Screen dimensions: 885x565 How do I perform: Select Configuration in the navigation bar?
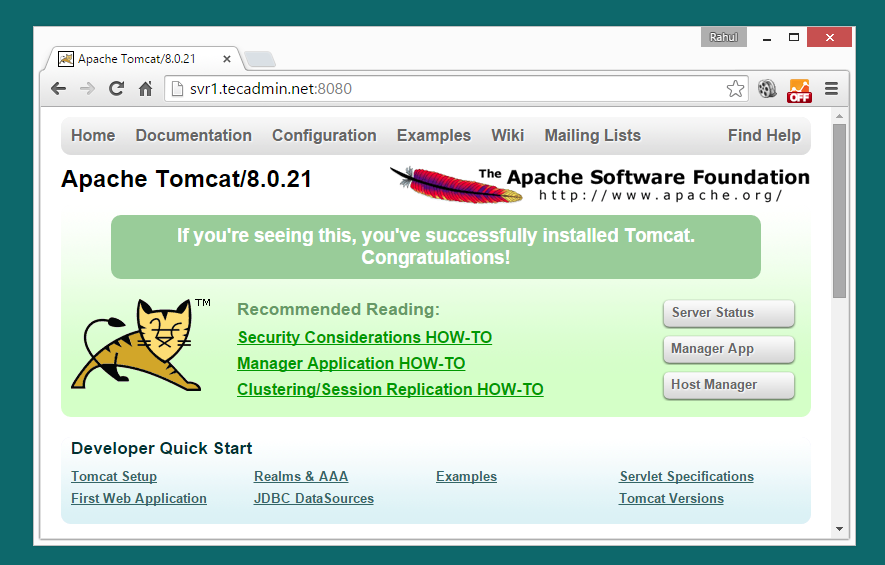[324, 136]
